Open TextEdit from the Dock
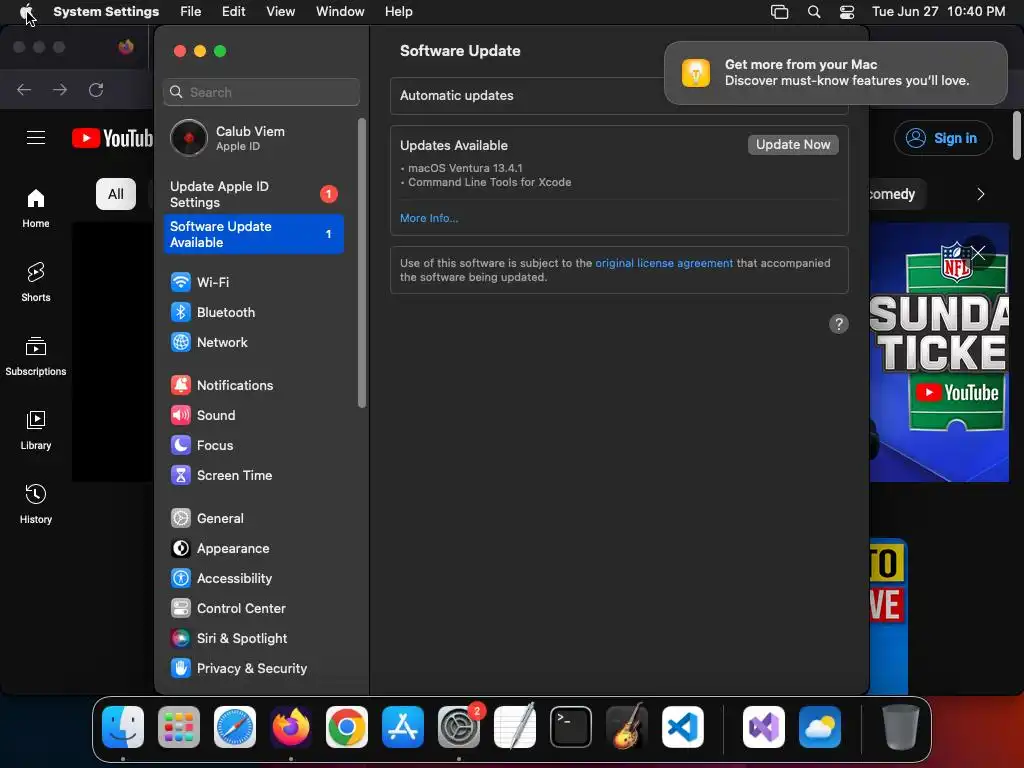The image size is (1024, 768). click(x=515, y=727)
